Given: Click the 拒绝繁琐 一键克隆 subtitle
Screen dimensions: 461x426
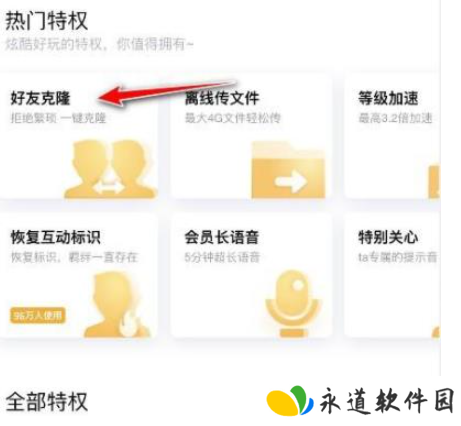Looking at the screenshot, I should (58, 118).
